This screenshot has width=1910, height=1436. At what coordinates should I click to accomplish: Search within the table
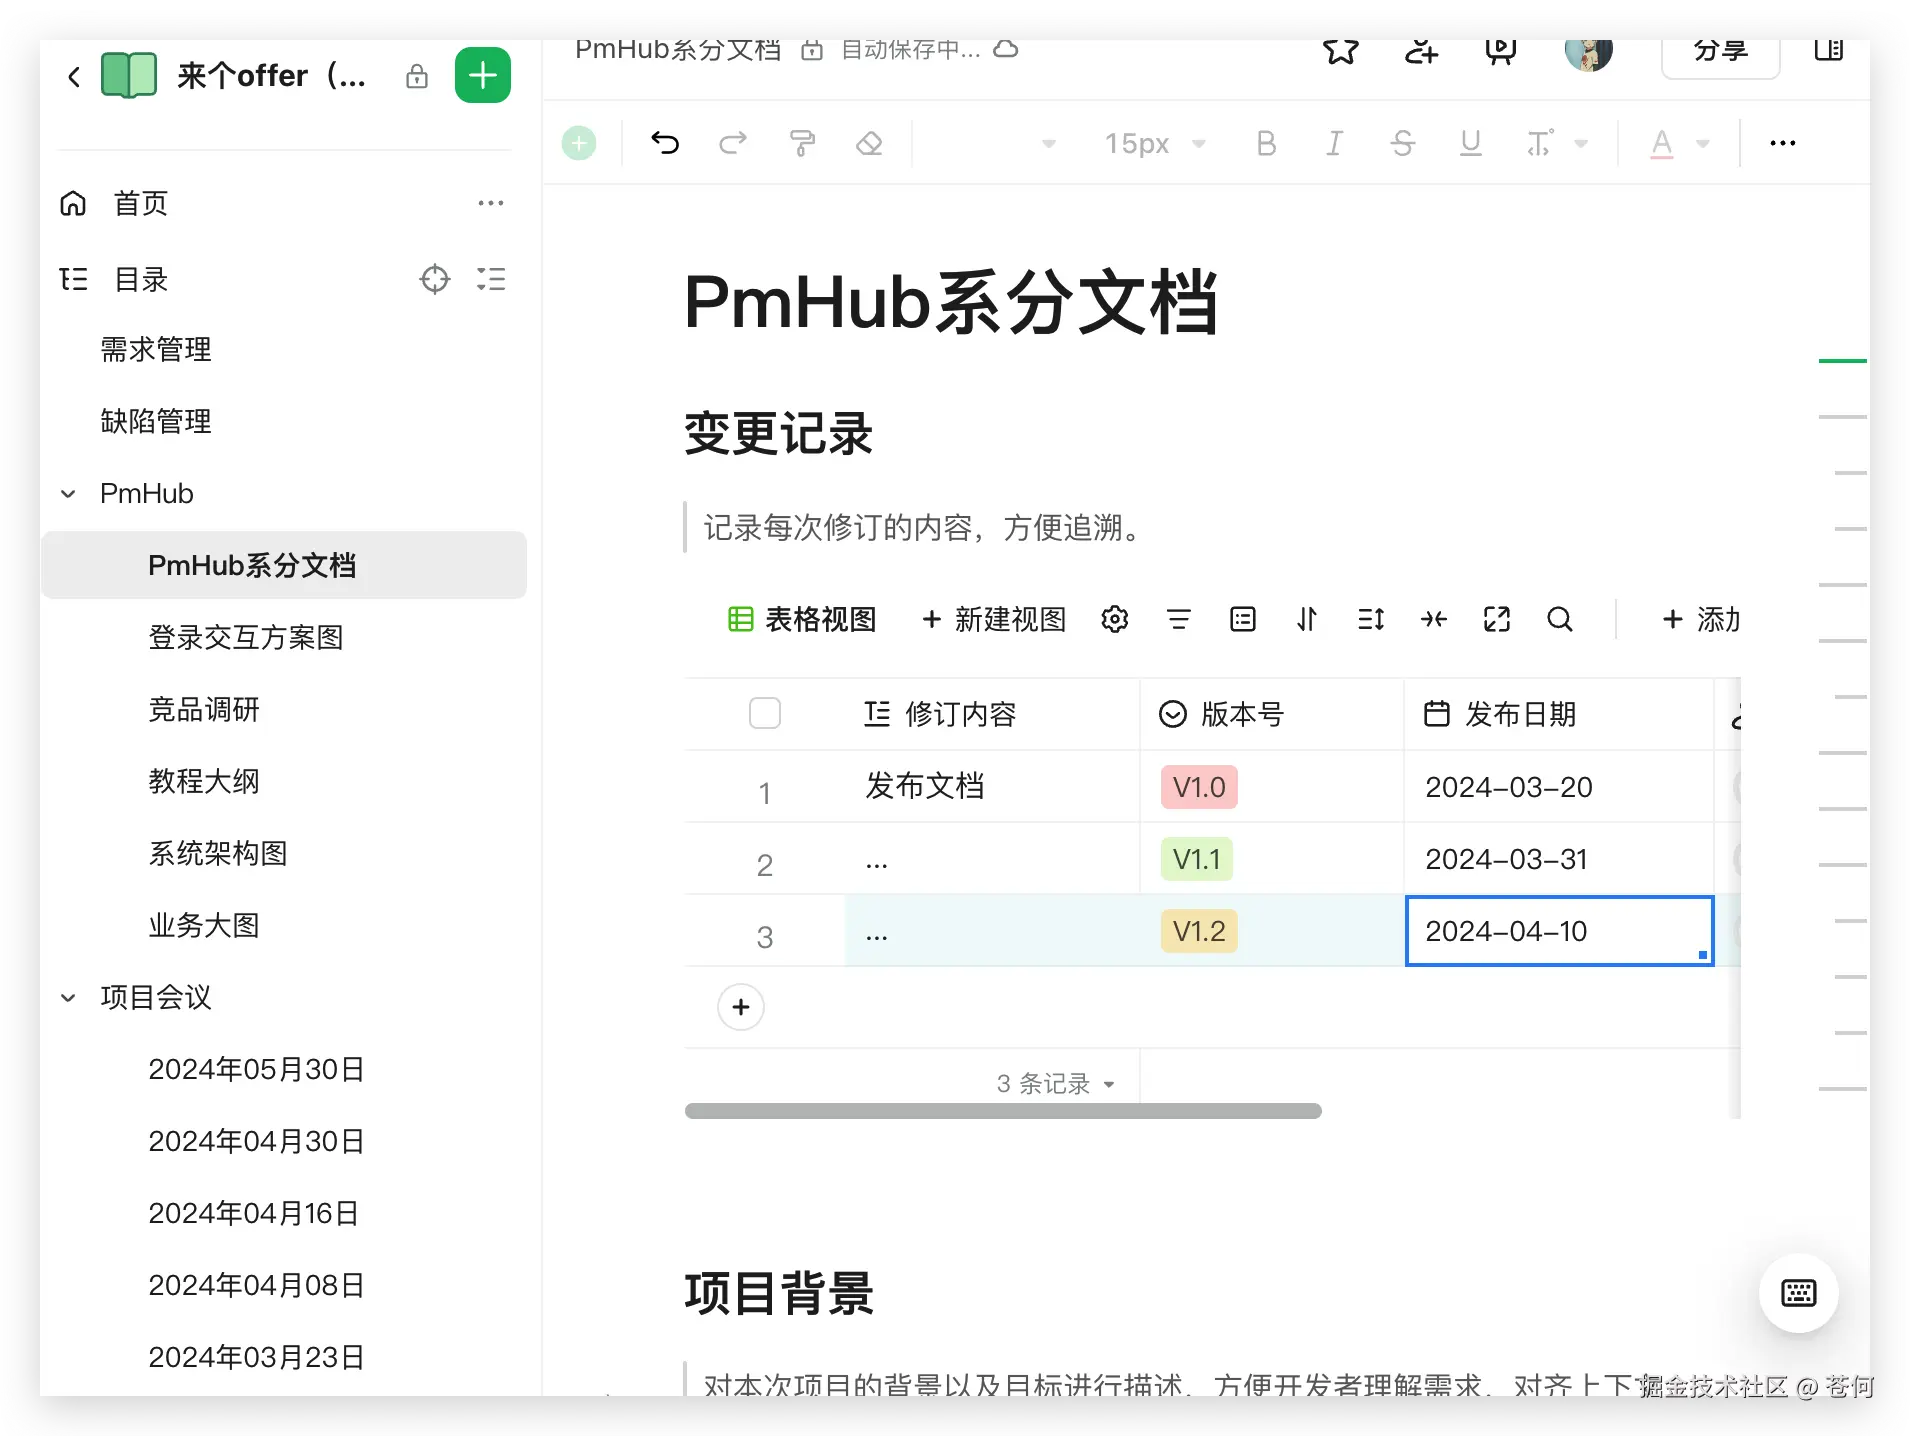click(1560, 620)
